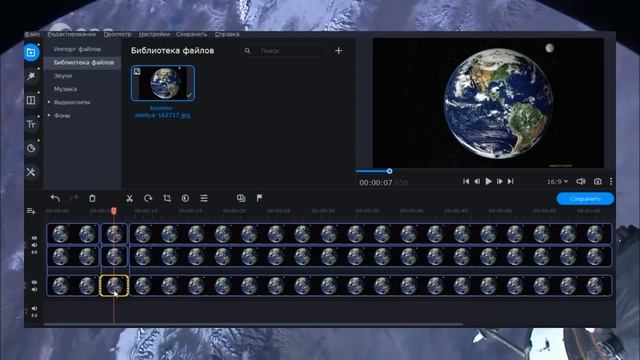640x360 pixels.
Task: Select Библиотека файлов in left panel
Action: [x=82, y=62]
